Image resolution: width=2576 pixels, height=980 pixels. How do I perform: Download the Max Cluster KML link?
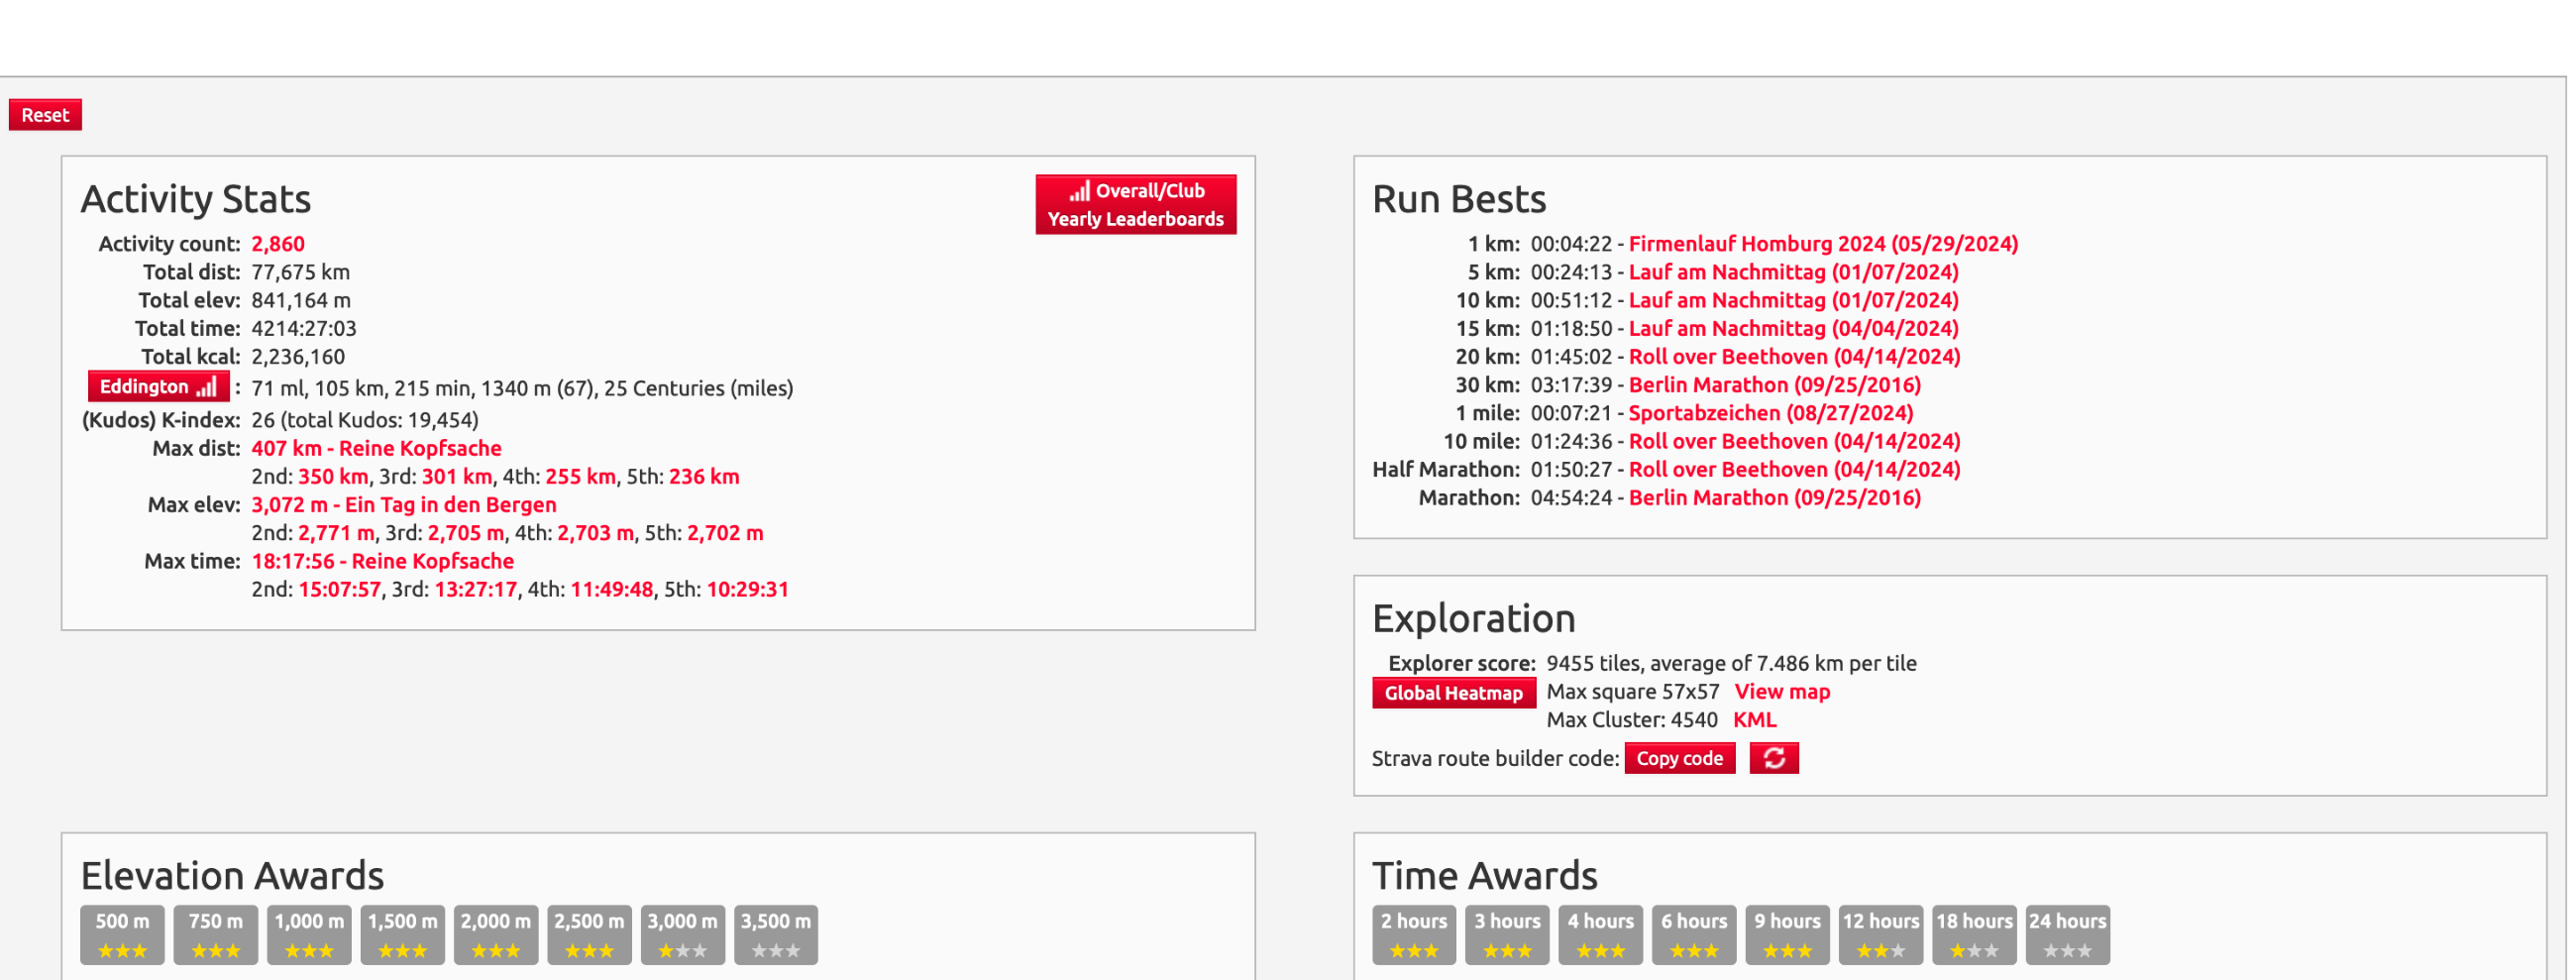pos(1754,720)
